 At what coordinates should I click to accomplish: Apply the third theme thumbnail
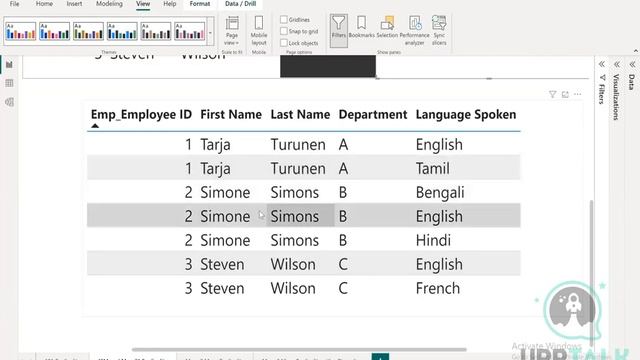pyautogui.click(x=89, y=31)
